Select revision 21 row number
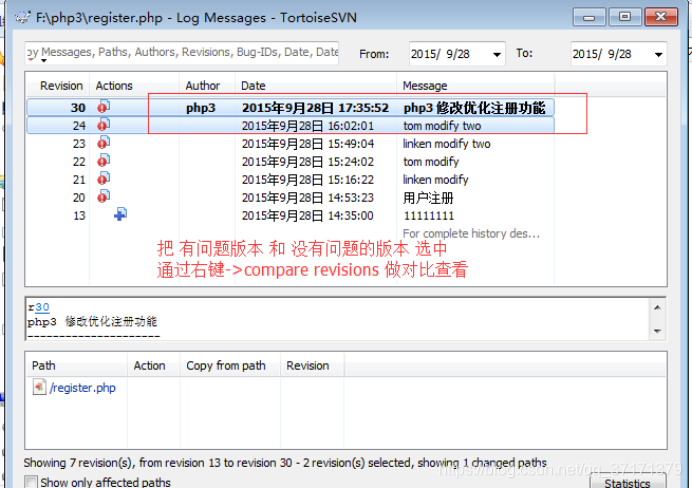The image size is (692, 488). [x=79, y=180]
